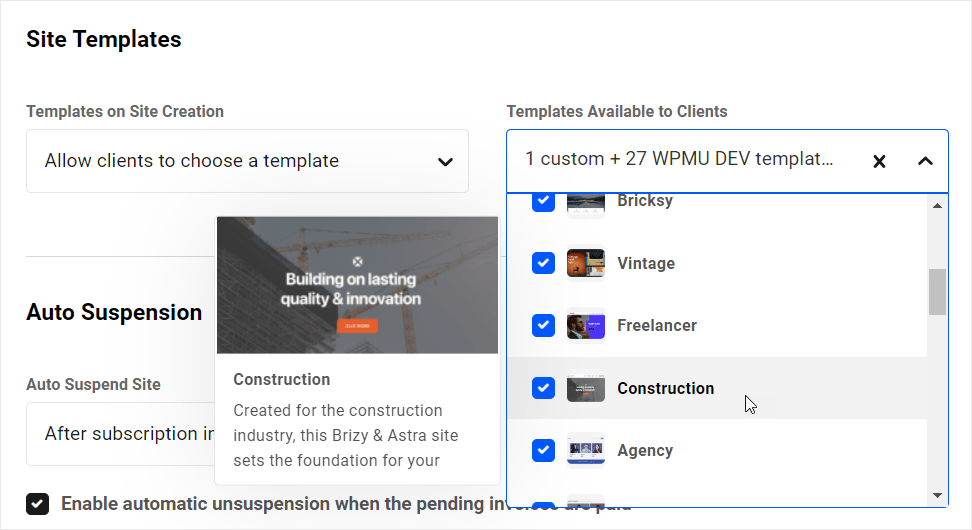Open the Templates on Site Creation dropdown

pos(247,161)
